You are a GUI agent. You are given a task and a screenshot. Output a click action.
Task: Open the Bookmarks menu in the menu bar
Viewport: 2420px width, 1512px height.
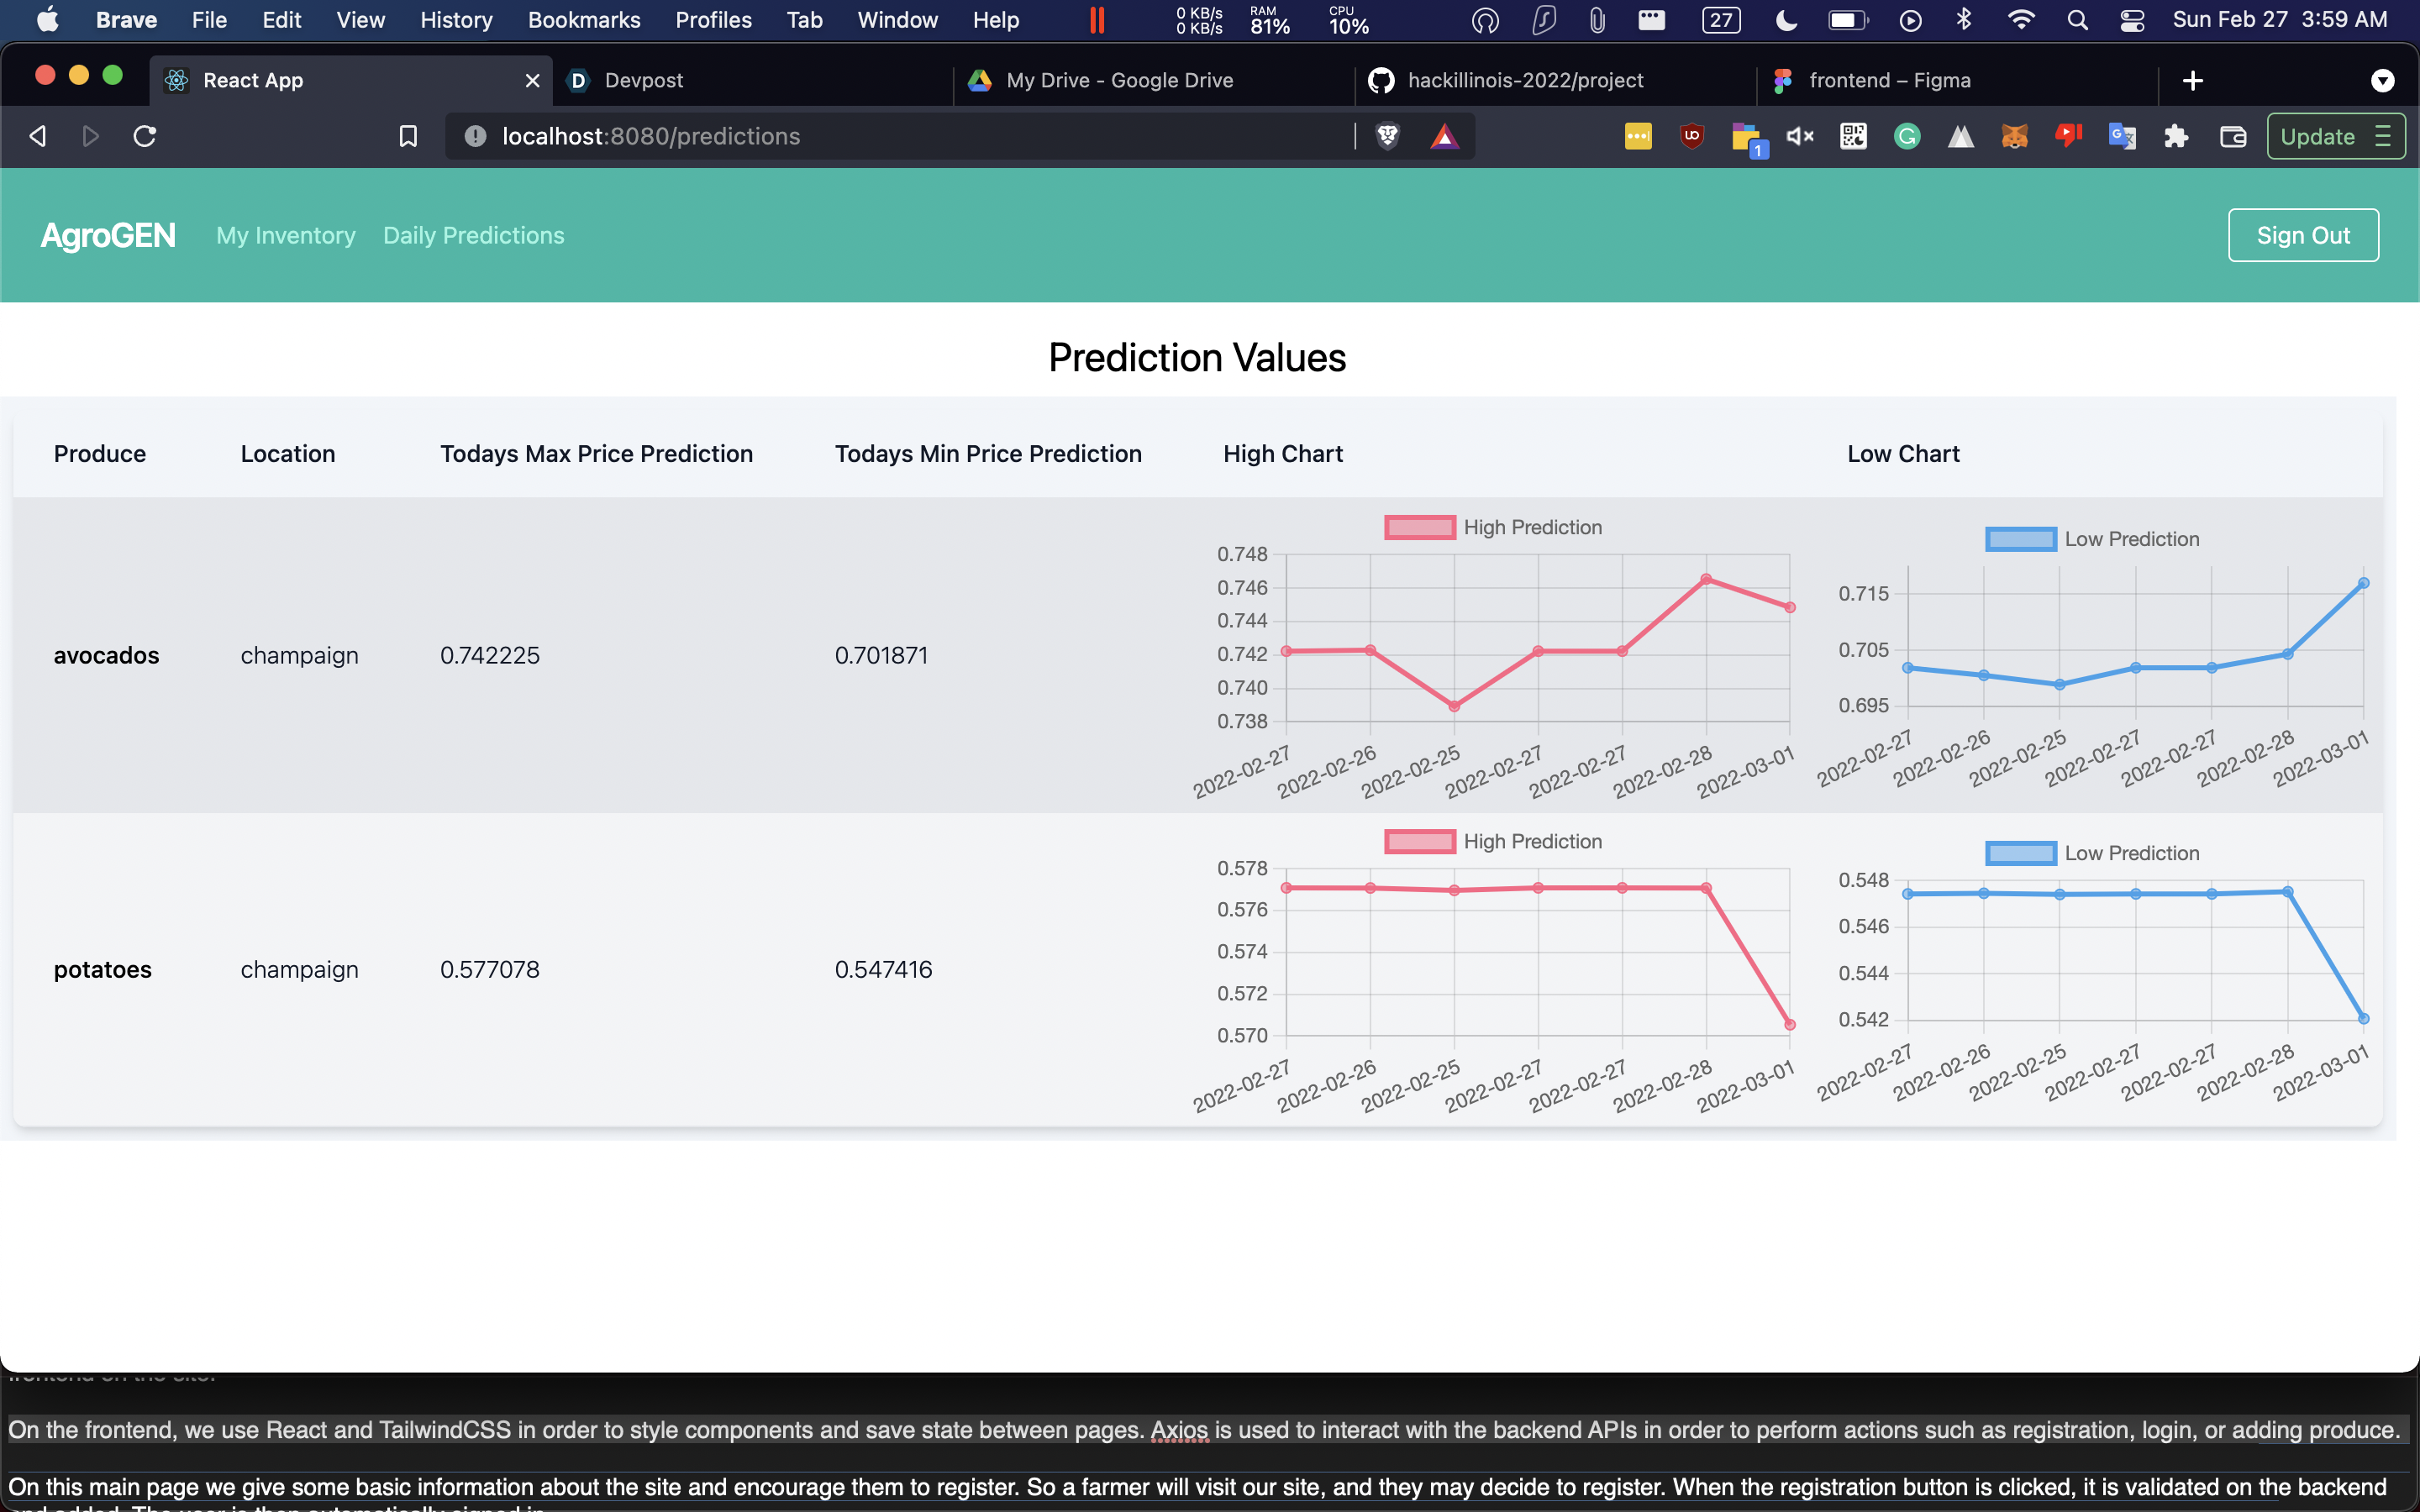point(583,20)
